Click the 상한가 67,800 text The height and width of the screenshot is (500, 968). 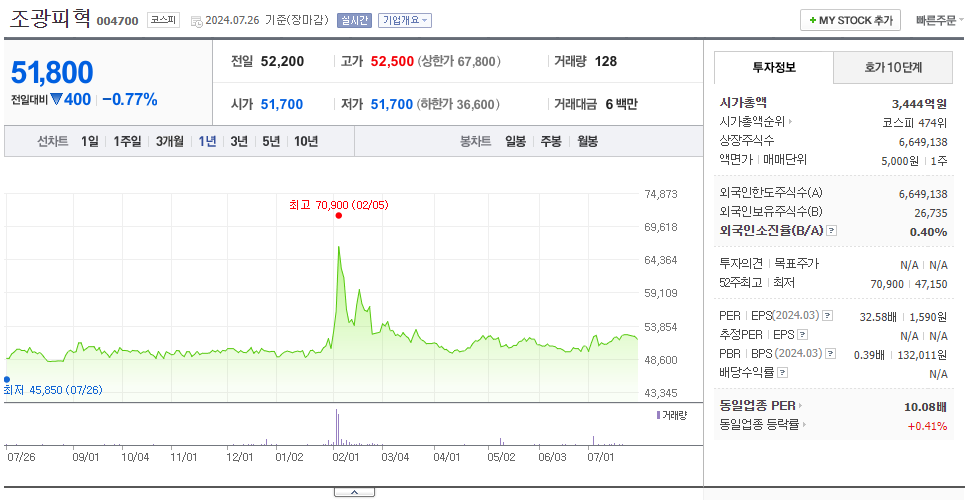pos(459,62)
